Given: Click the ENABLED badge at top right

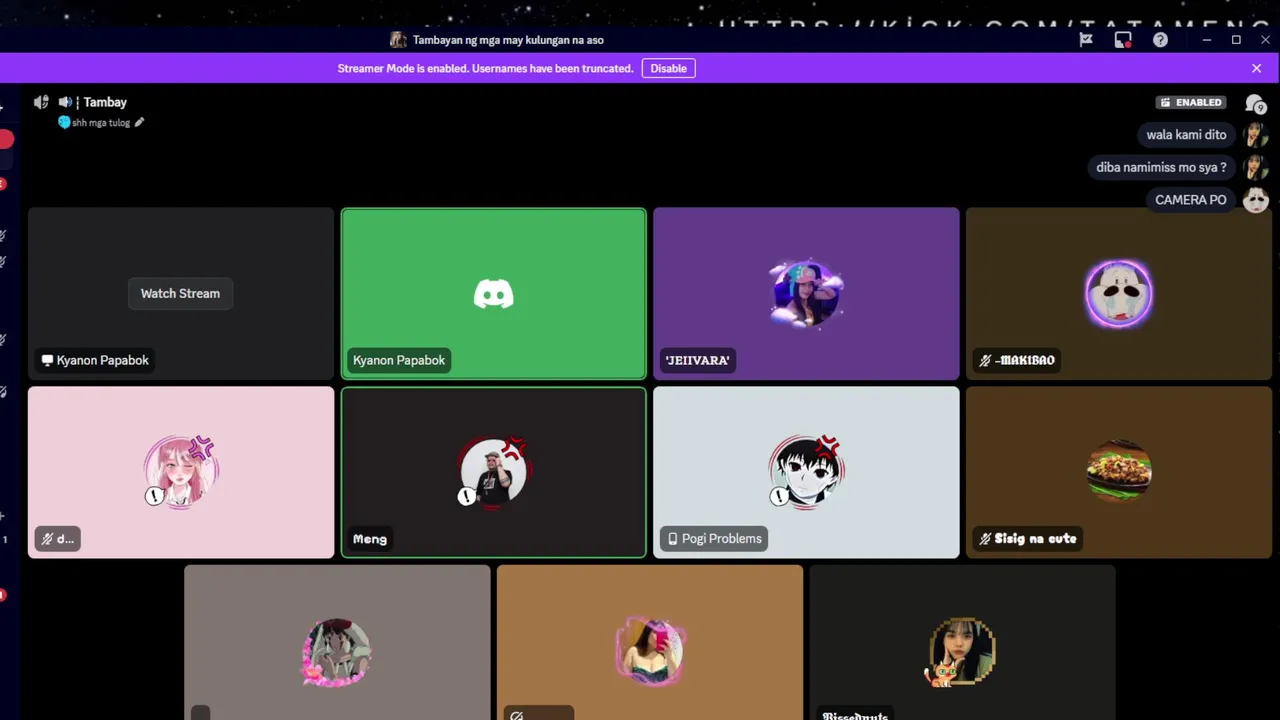Looking at the screenshot, I should point(1191,102).
